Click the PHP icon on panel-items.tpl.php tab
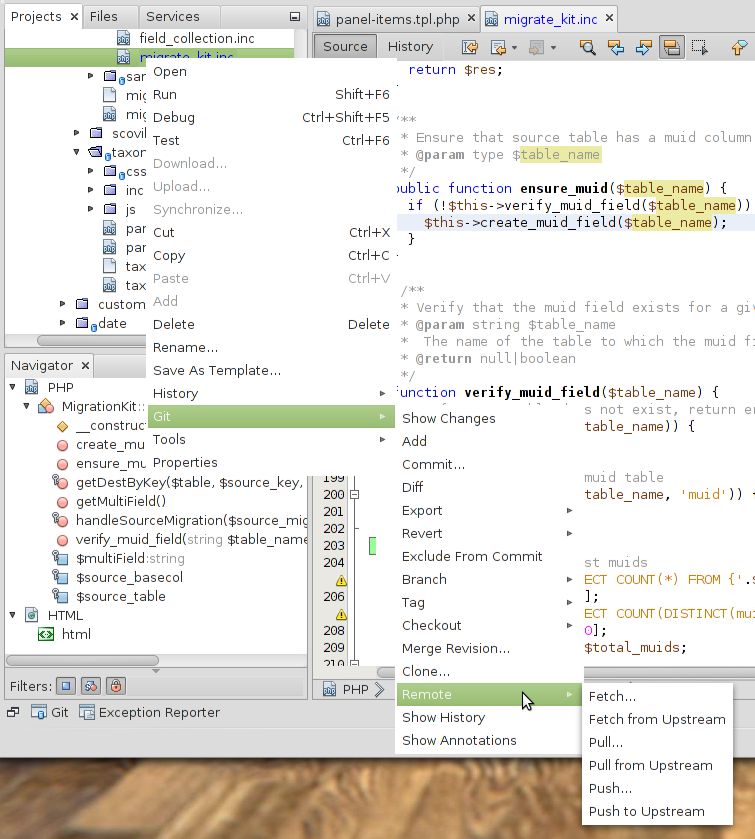Image resolution: width=755 pixels, height=839 pixels. click(x=323, y=19)
